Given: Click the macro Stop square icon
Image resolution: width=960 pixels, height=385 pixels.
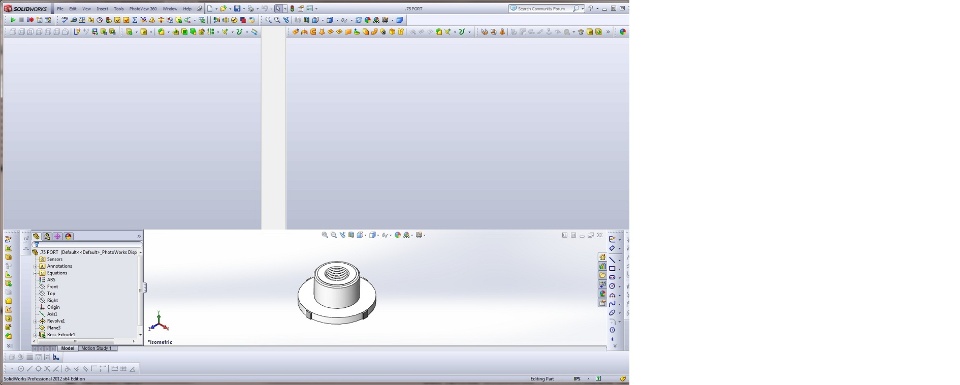Looking at the screenshot, I should click(x=21, y=20).
